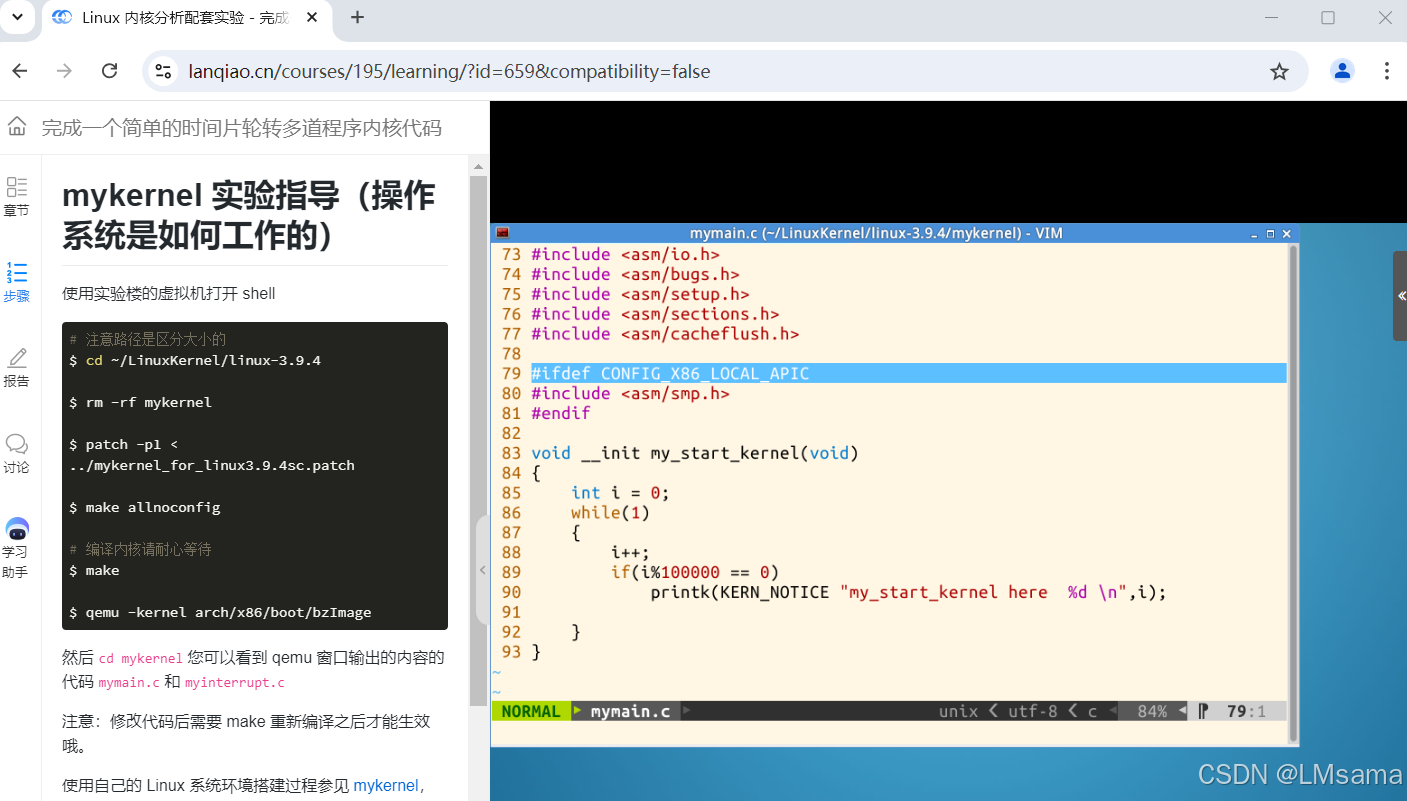Click the instructions panel scrollbar thumb
The height and width of the screenshot is (801, 1407).
(x=478, y=440)
